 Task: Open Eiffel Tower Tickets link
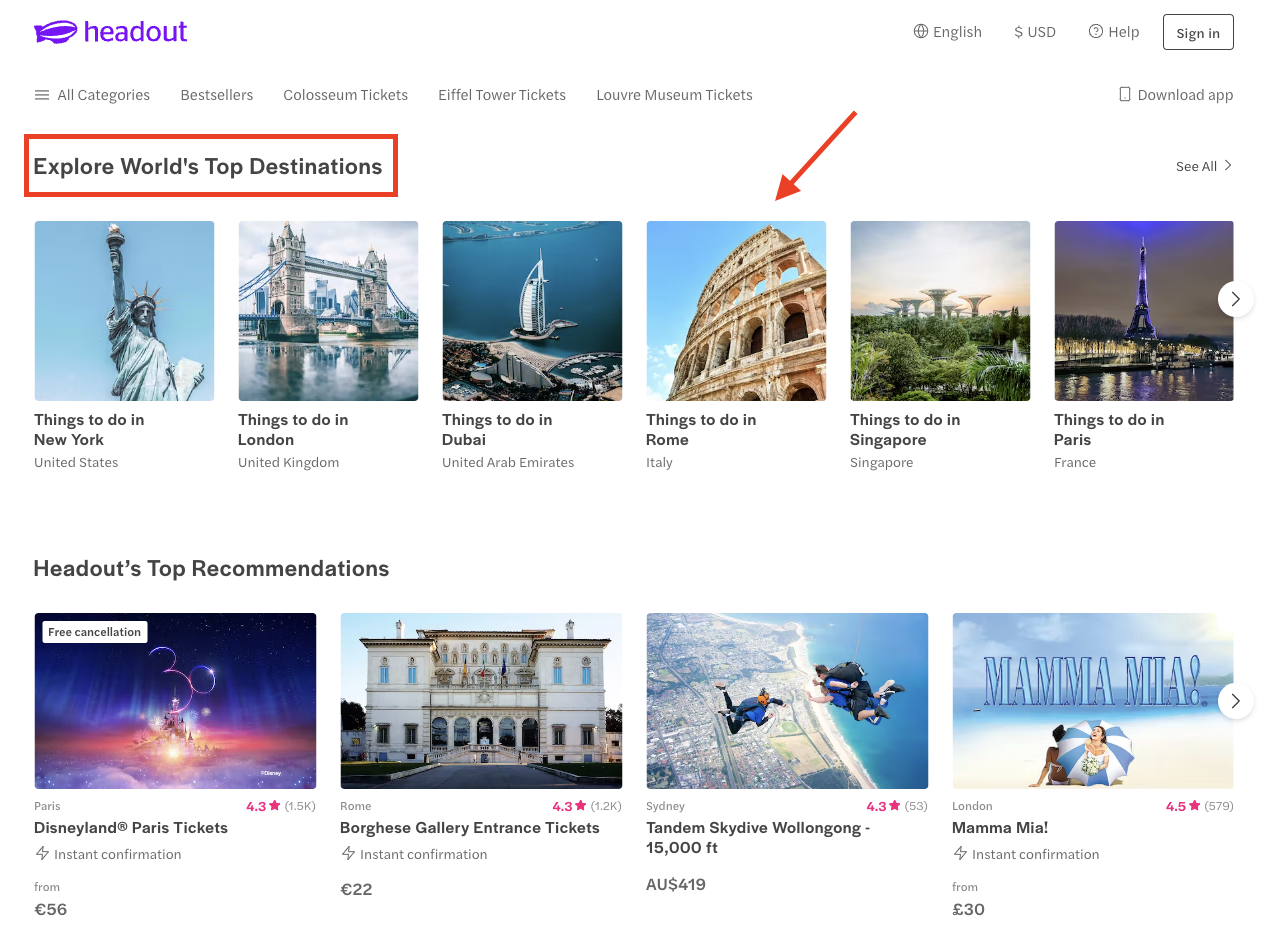pos(501,94)
